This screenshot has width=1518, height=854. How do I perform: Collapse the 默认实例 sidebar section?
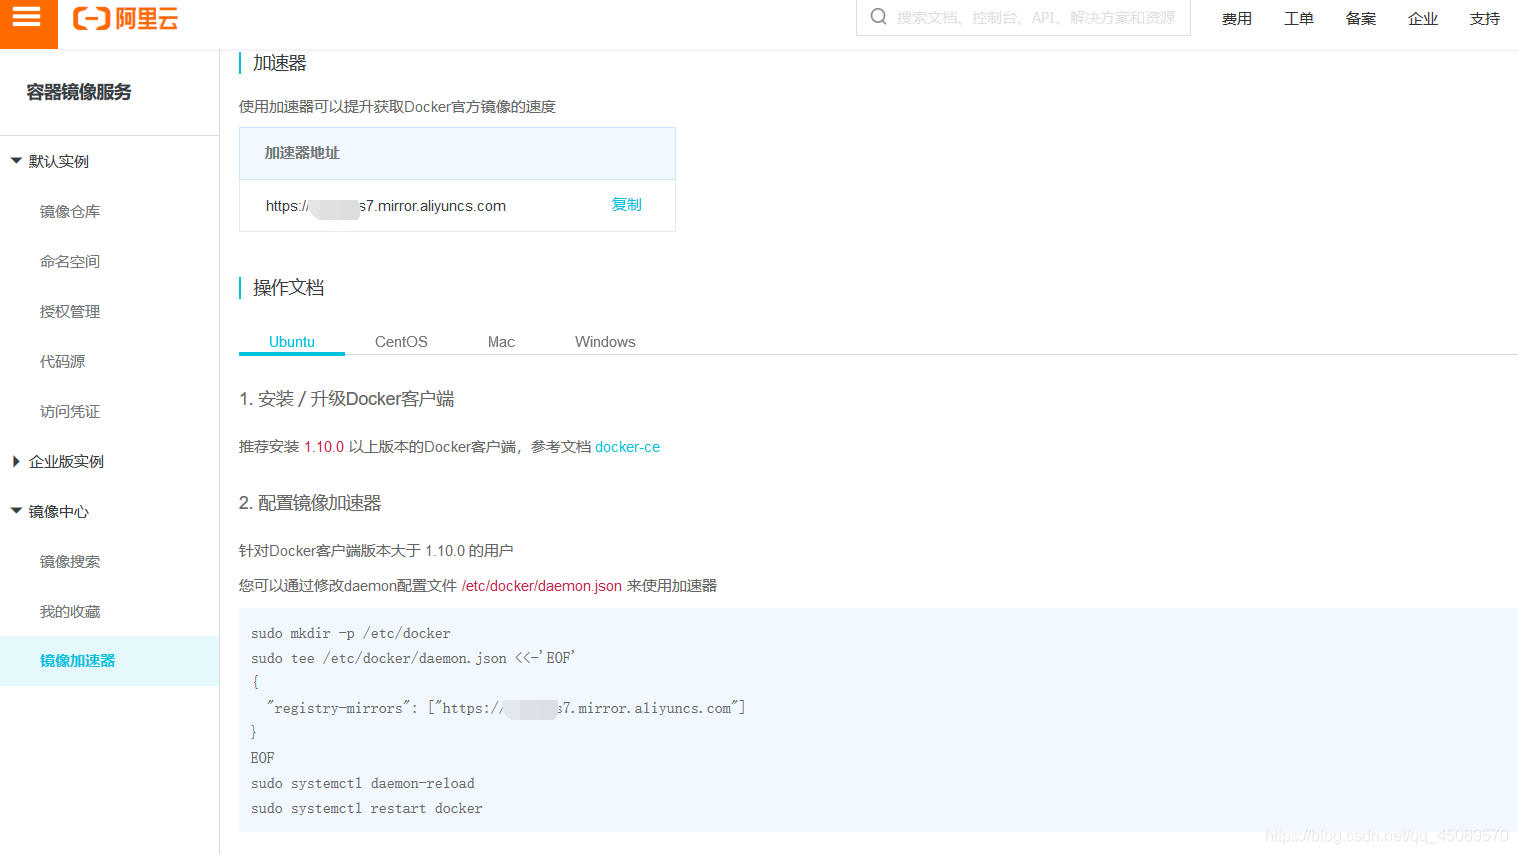[50, 161]
